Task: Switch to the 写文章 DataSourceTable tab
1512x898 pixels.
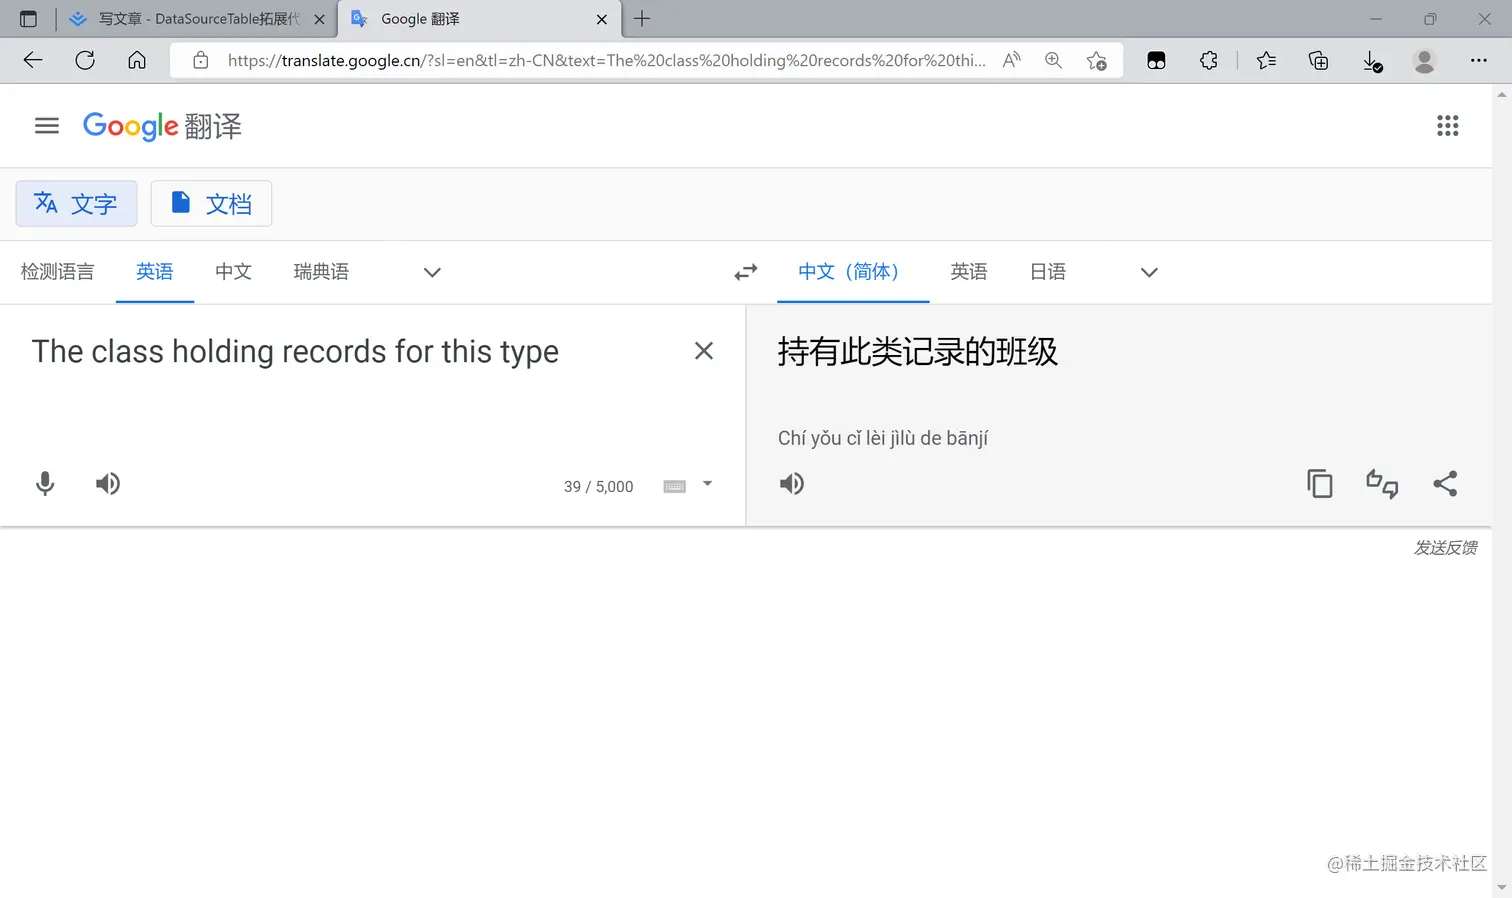Action: point(196,19)
